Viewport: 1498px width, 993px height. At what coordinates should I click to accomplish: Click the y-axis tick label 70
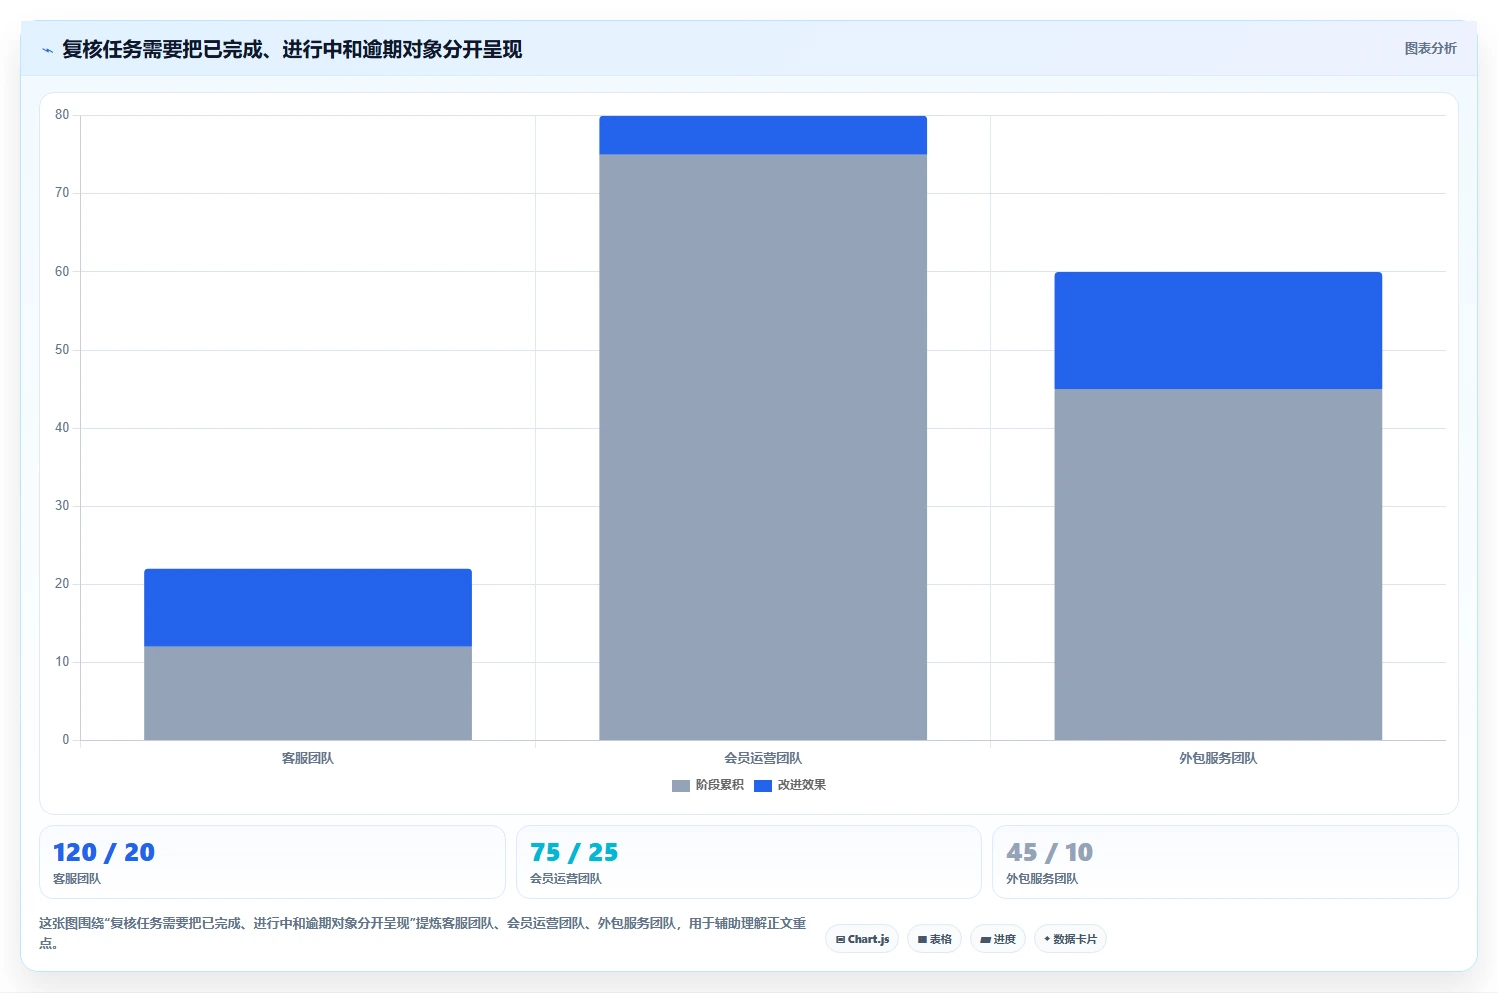pos(62,193)
